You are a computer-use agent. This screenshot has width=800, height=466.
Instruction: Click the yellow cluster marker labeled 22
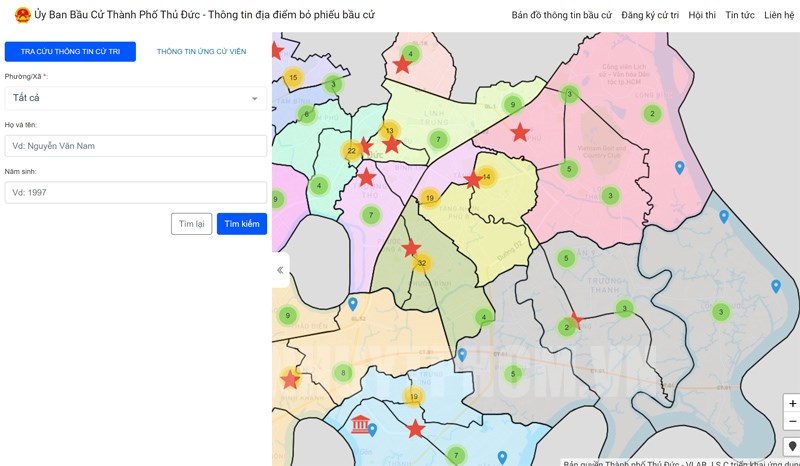351,151
